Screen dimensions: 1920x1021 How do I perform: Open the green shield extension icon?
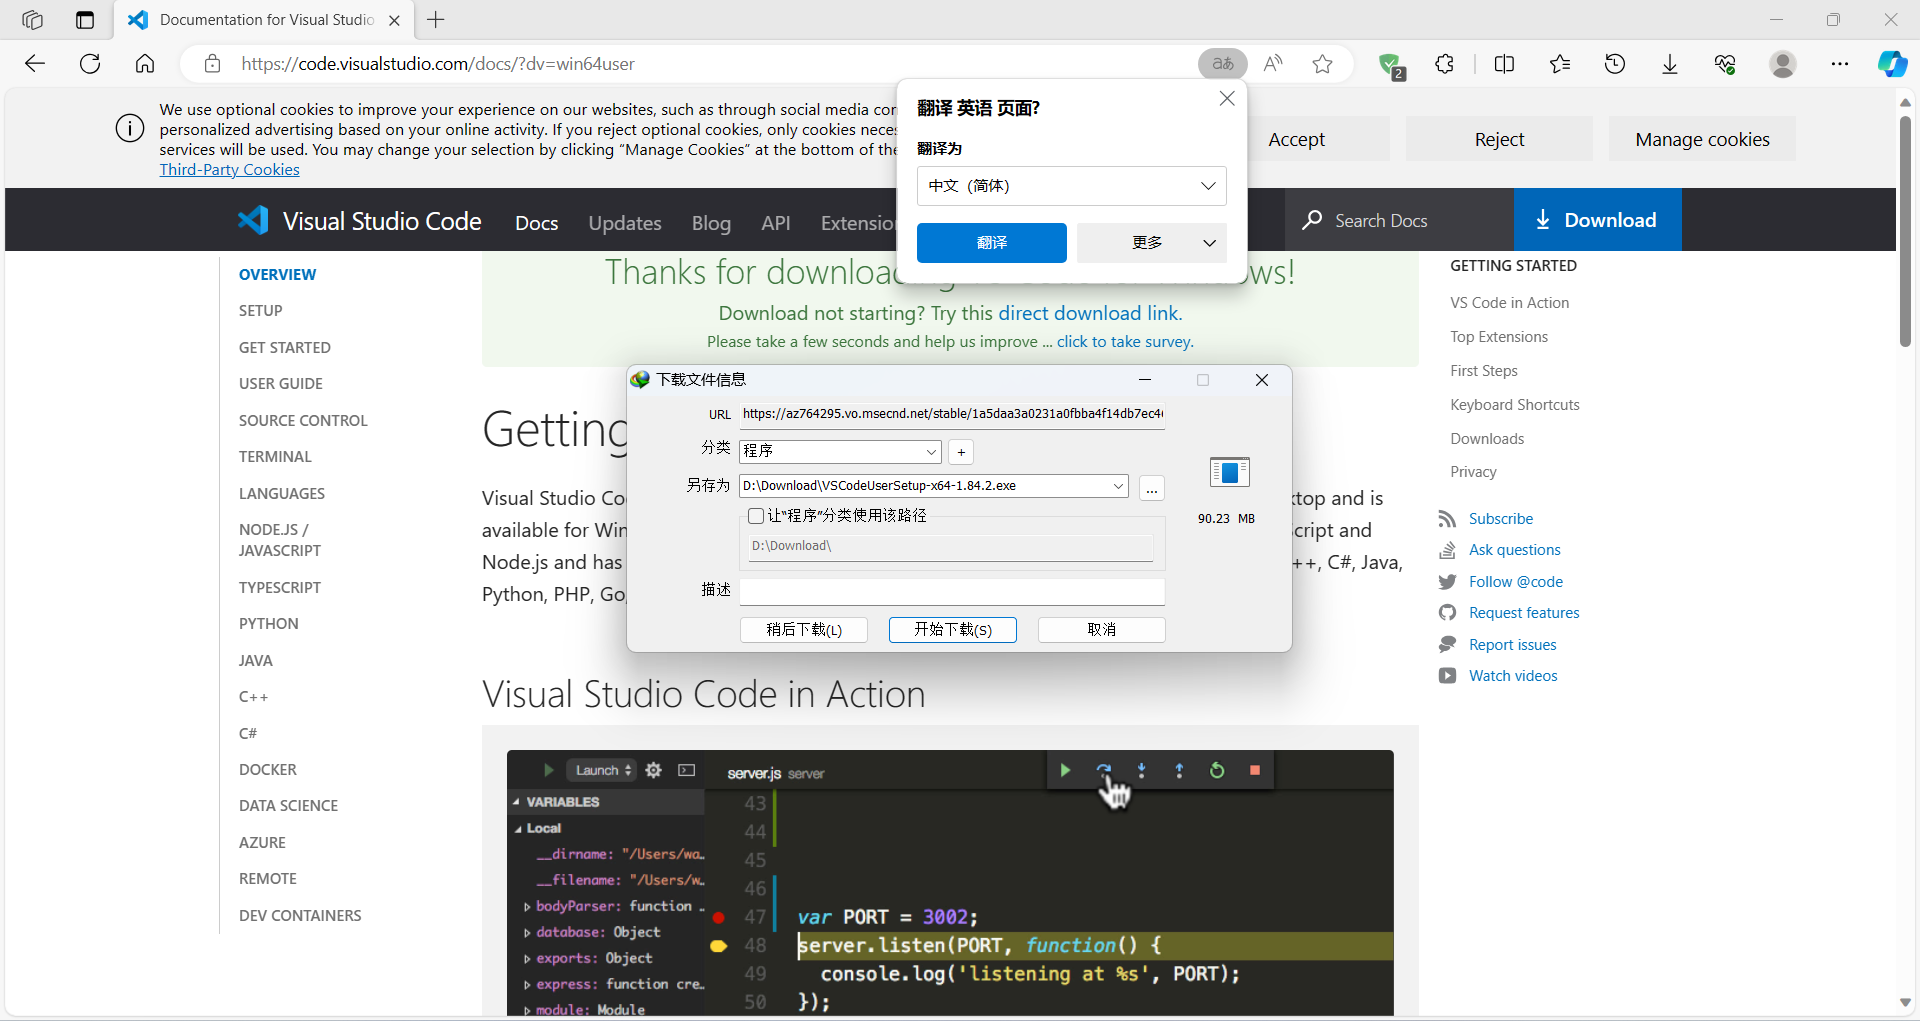(1390, 65)
